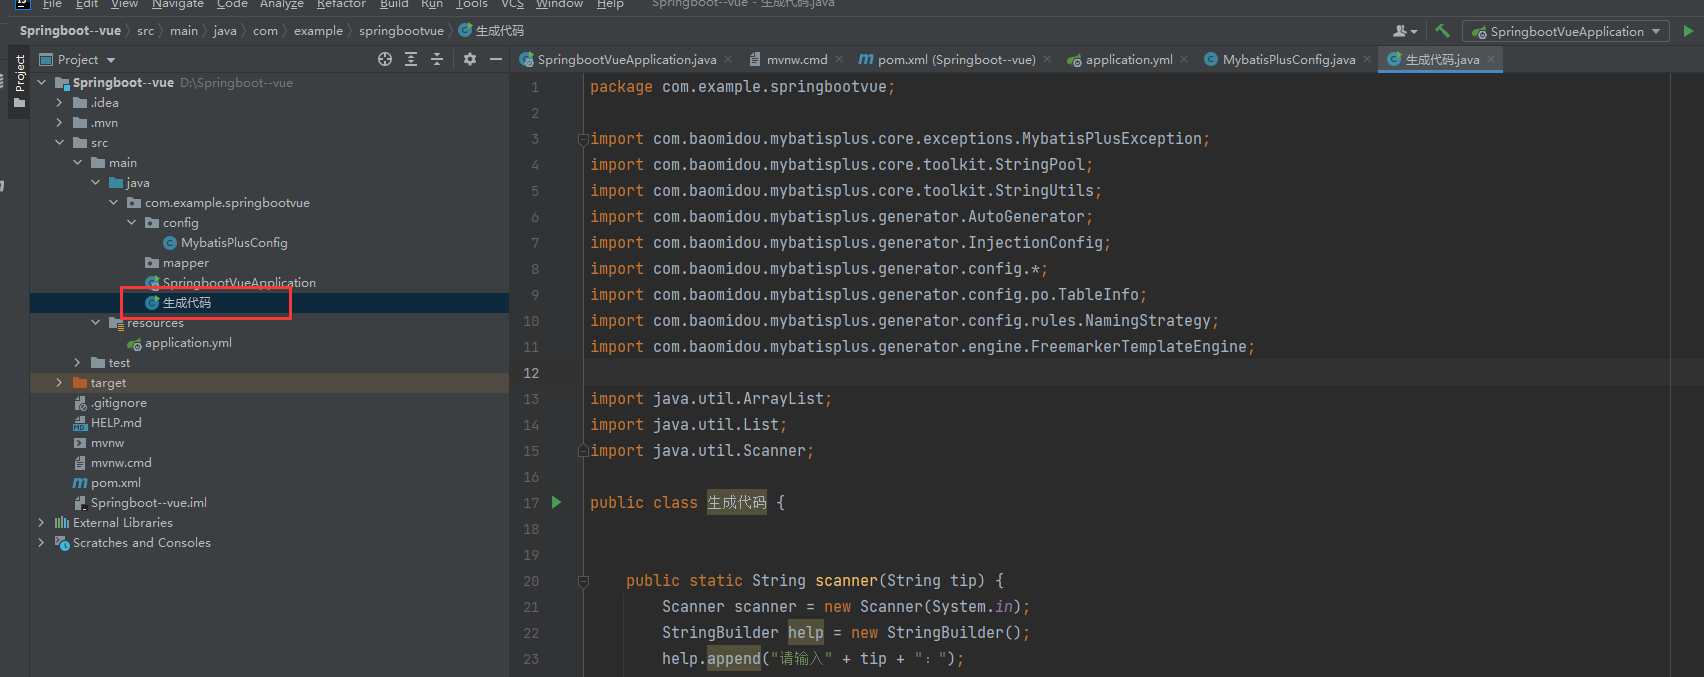The width and height of the screenshot is (1704, 677).
Task: Select mvnw.cmd file in project tree
Action: pyautogui.click(x=121, y=463)
